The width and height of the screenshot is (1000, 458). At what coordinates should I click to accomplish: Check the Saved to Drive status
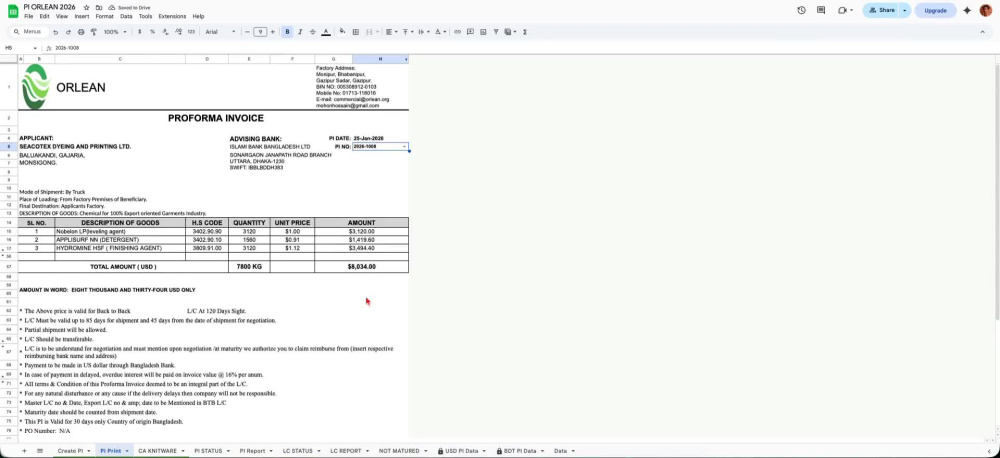129,8
